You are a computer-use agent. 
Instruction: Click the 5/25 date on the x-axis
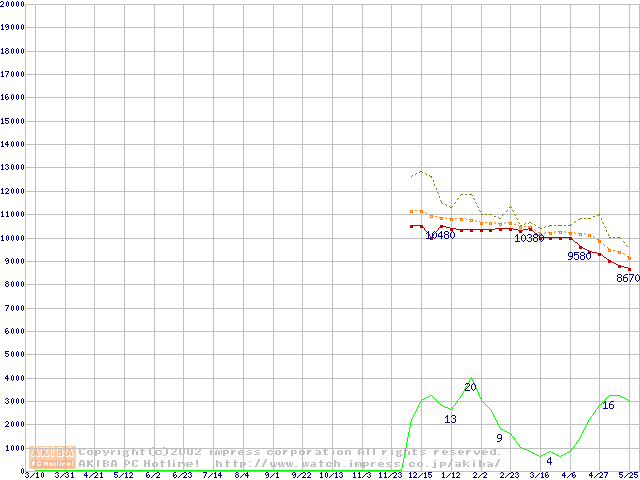point(627,475)
